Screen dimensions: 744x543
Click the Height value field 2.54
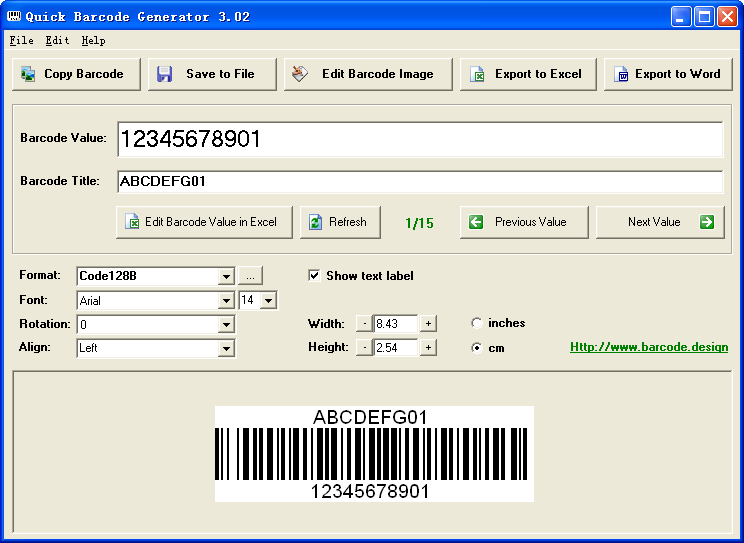click(x=396, y=347)
